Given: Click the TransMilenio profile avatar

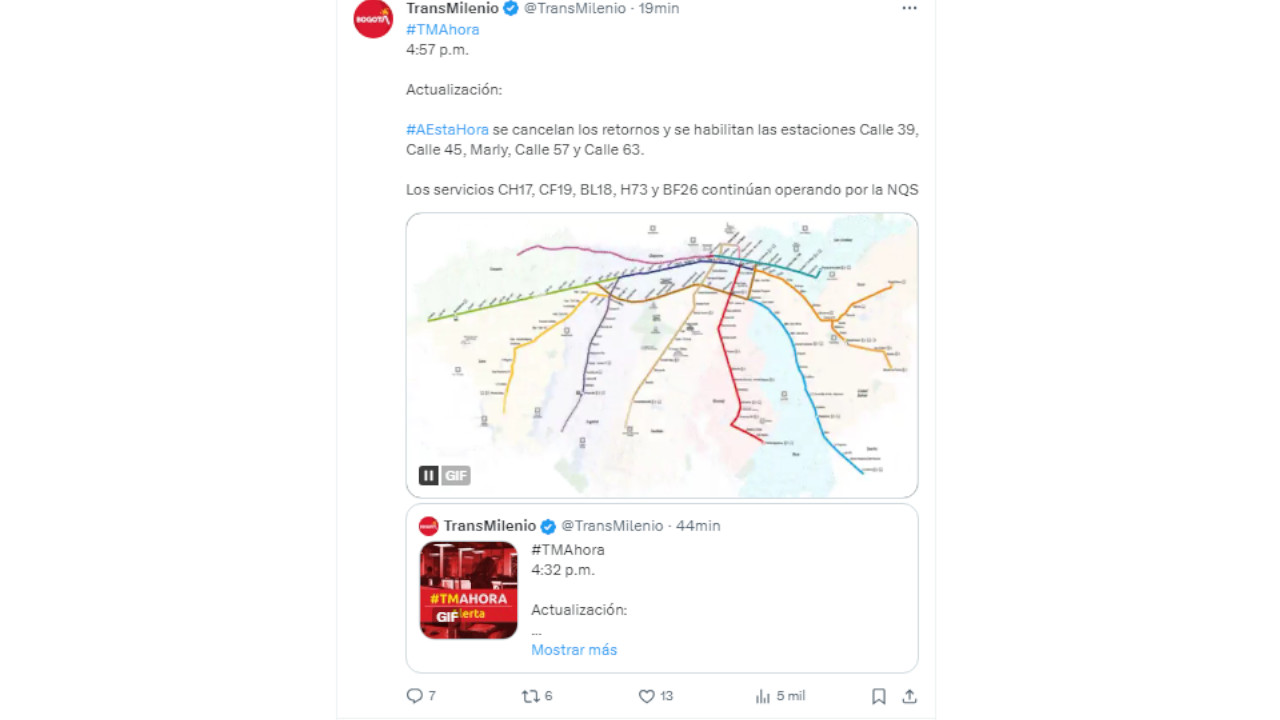Looking at the screenshot, I should click(x=373, y=18).
